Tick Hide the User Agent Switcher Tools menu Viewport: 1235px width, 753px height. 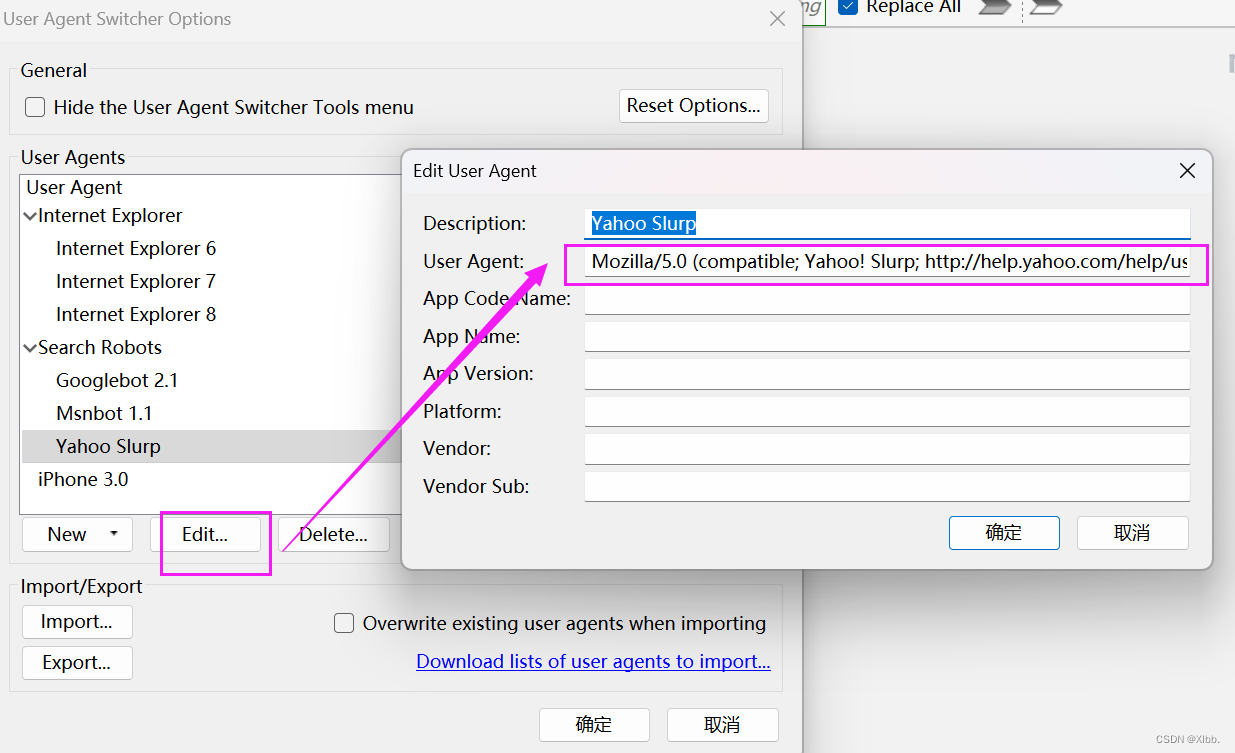pos(35,107)
